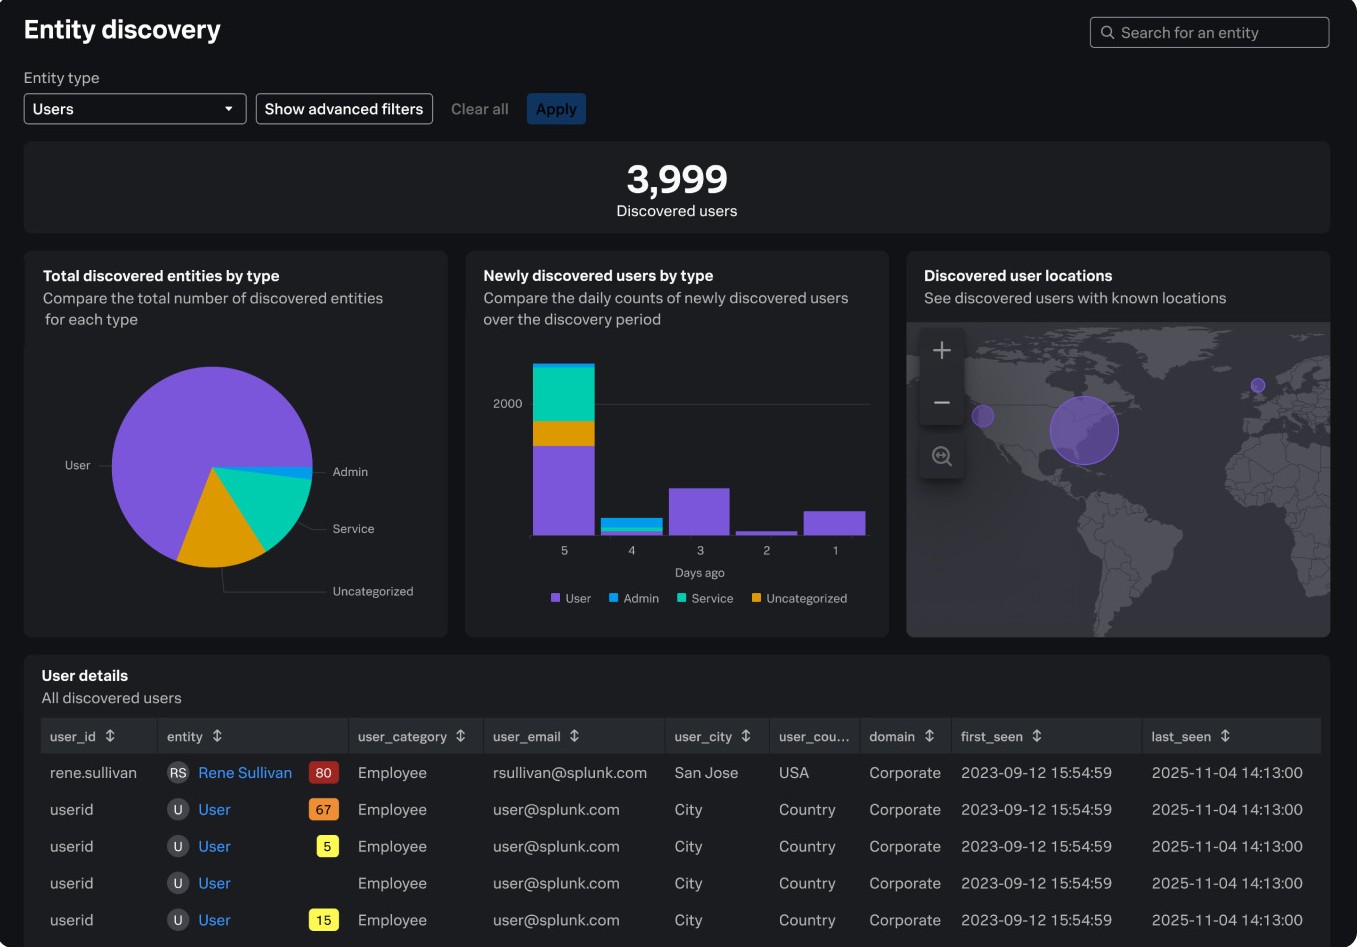1357x947 pixels.
Task: Click sort icon next to user_email
Action: pos(574,736)
